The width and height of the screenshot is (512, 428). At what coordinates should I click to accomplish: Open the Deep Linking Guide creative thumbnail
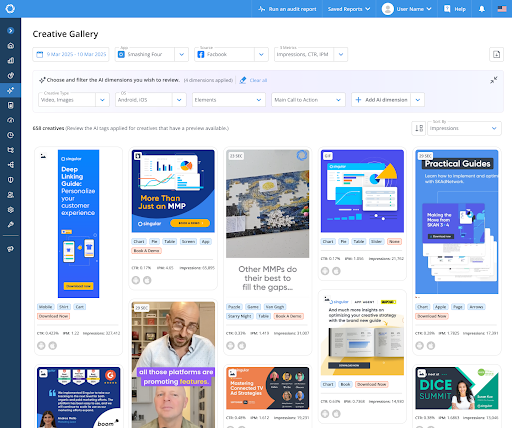[78, 224]
